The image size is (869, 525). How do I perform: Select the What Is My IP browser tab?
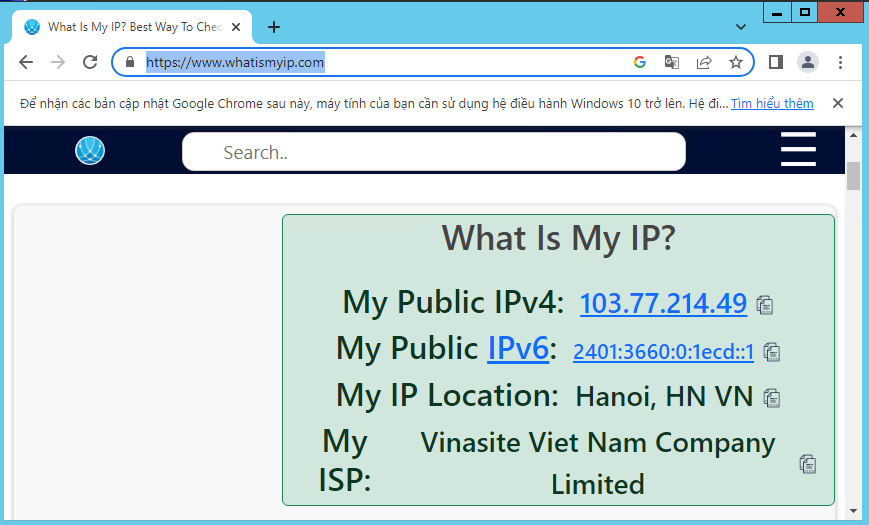tap(132, 27)
